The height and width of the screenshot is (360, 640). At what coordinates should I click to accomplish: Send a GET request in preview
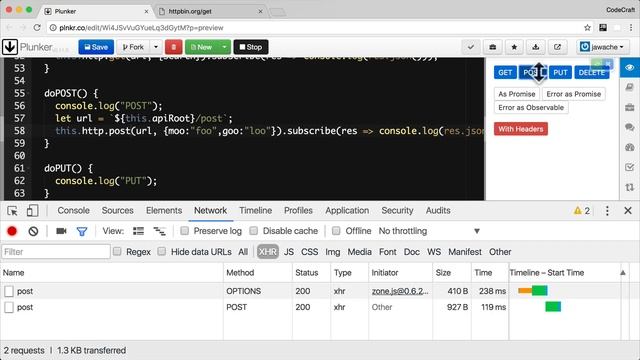(x=505, y=73)
